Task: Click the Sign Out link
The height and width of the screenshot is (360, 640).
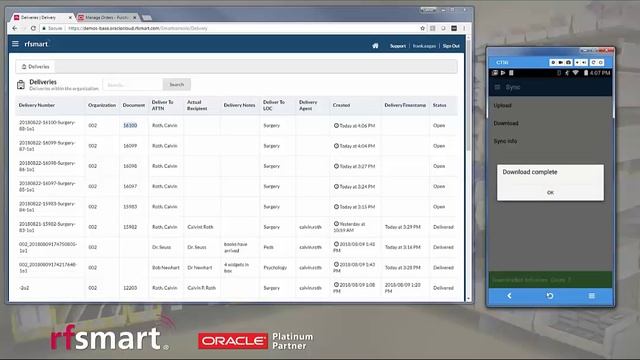Action: click(451, 46)
